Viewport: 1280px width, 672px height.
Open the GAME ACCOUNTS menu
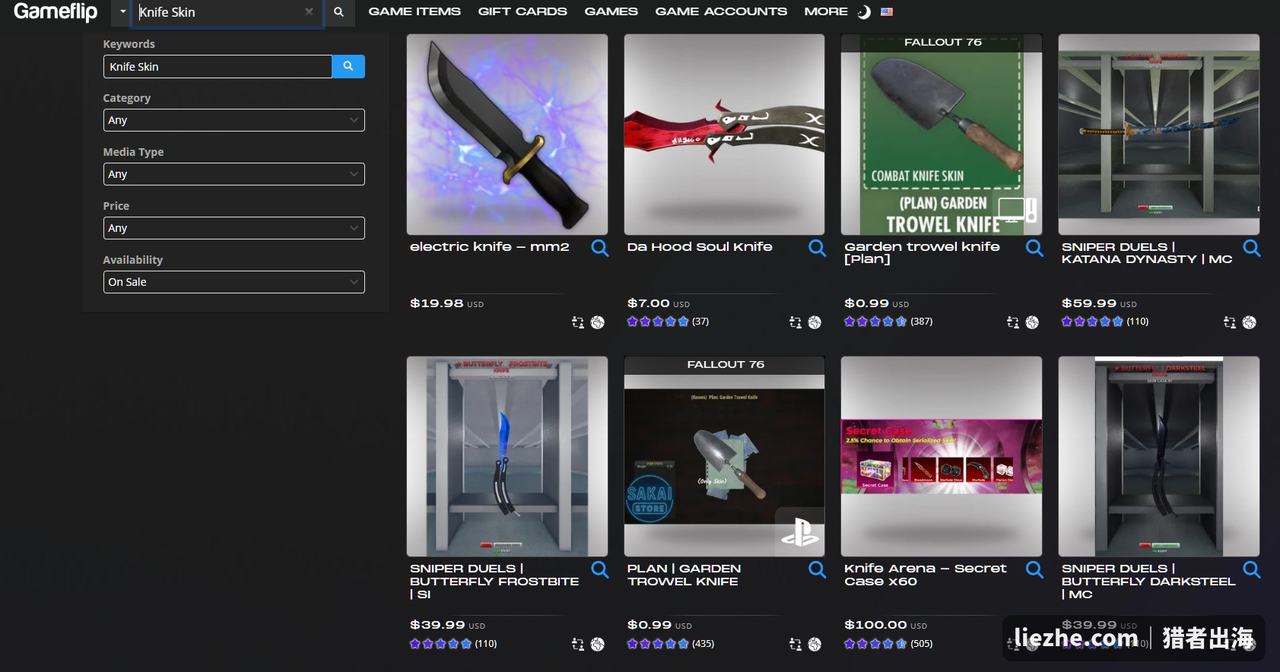[721, 12]
